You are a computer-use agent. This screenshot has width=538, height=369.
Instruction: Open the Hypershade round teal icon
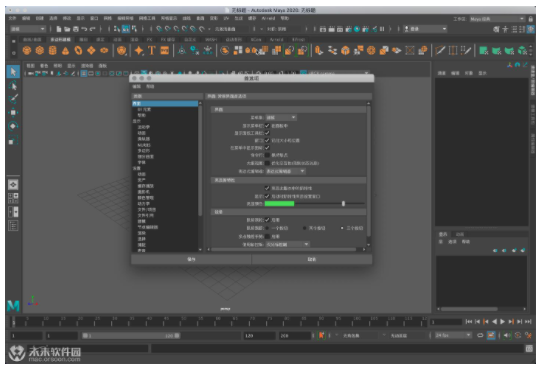click(x=357, y=29)
